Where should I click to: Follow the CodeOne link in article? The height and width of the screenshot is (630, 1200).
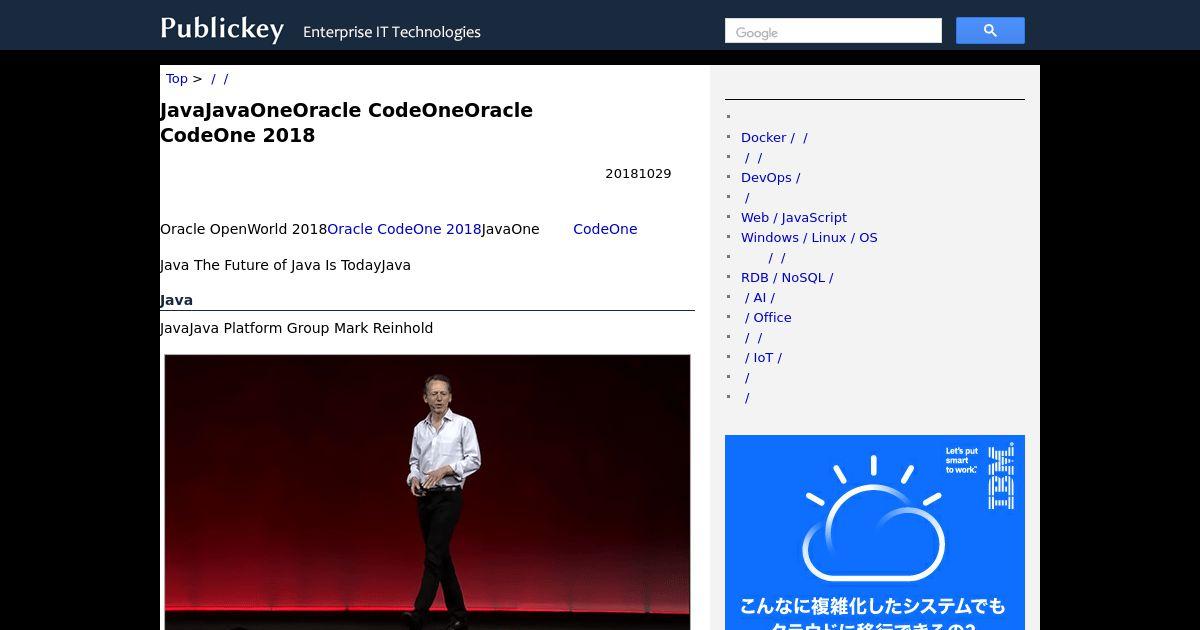(605, 229)
